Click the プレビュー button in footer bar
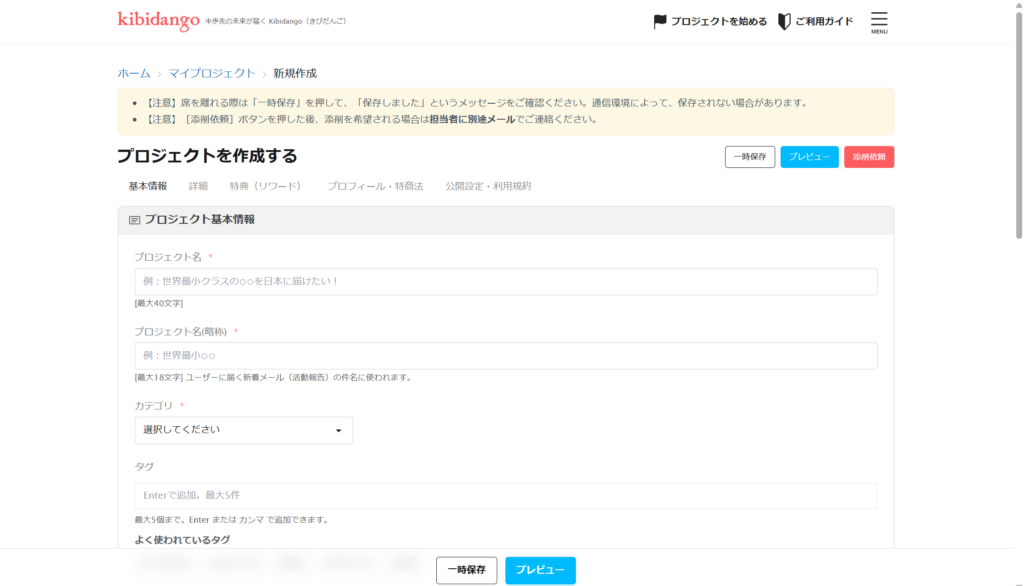The height and width of the screenshot is (586, 1024). coord(540,570)
